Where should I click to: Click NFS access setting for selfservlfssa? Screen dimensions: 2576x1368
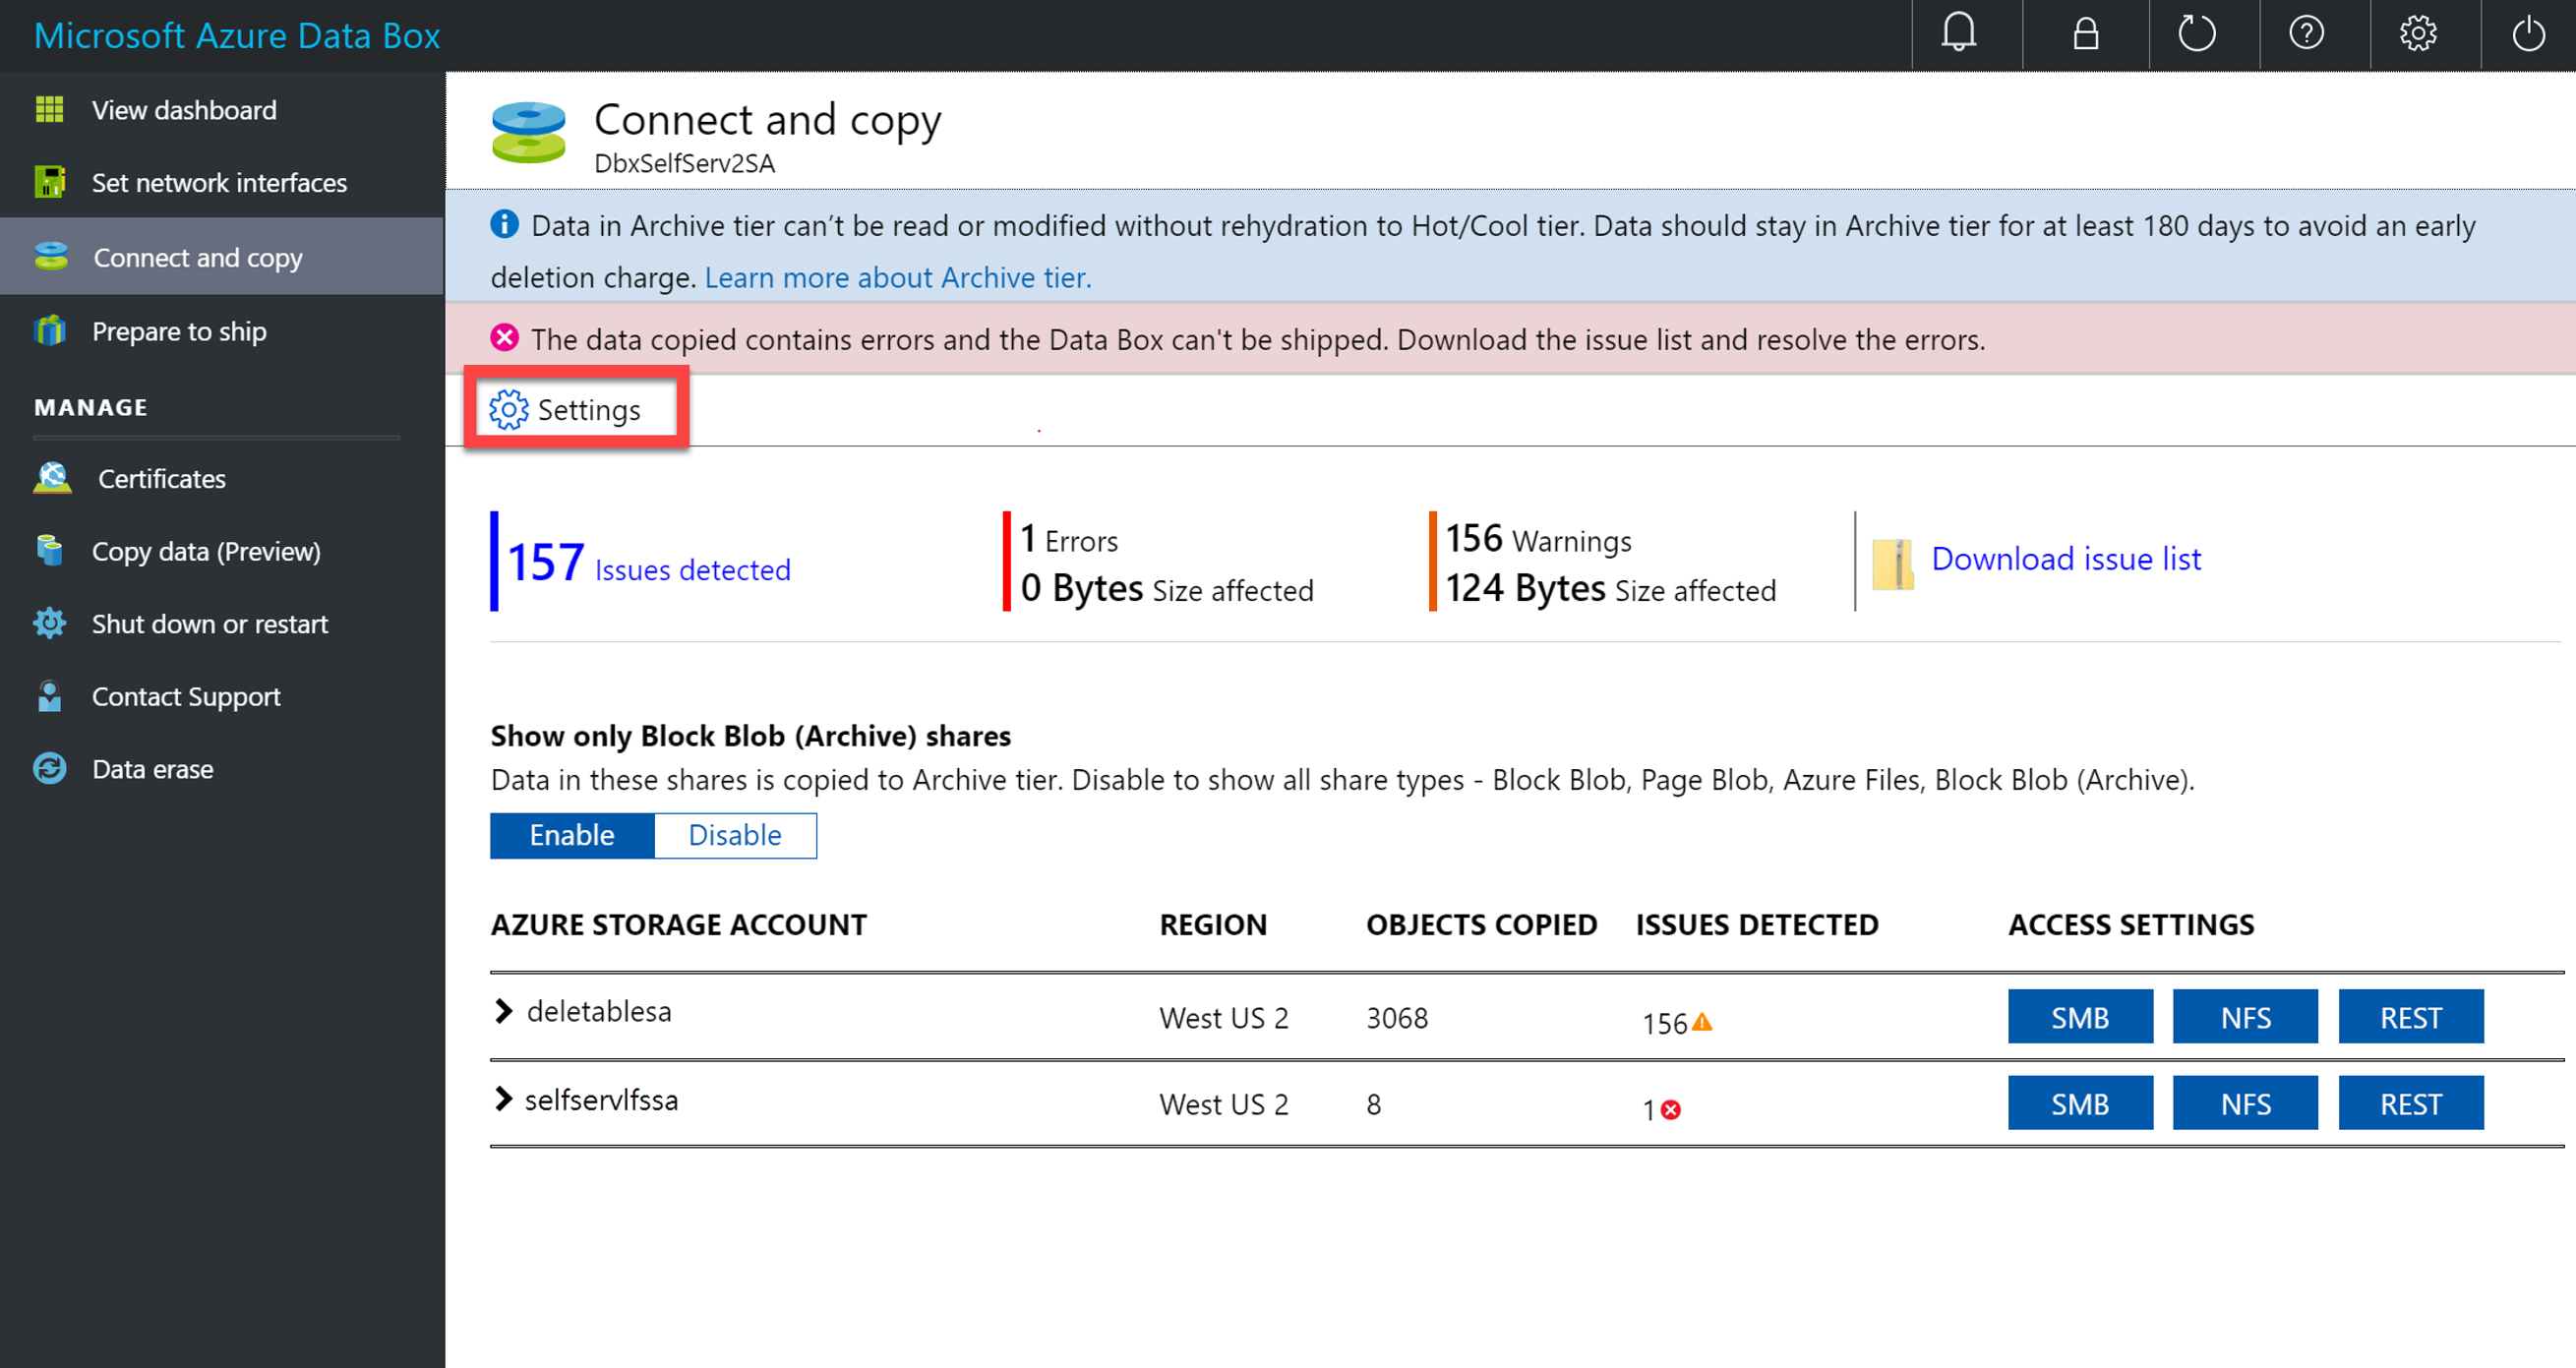click(2247, 1104)
